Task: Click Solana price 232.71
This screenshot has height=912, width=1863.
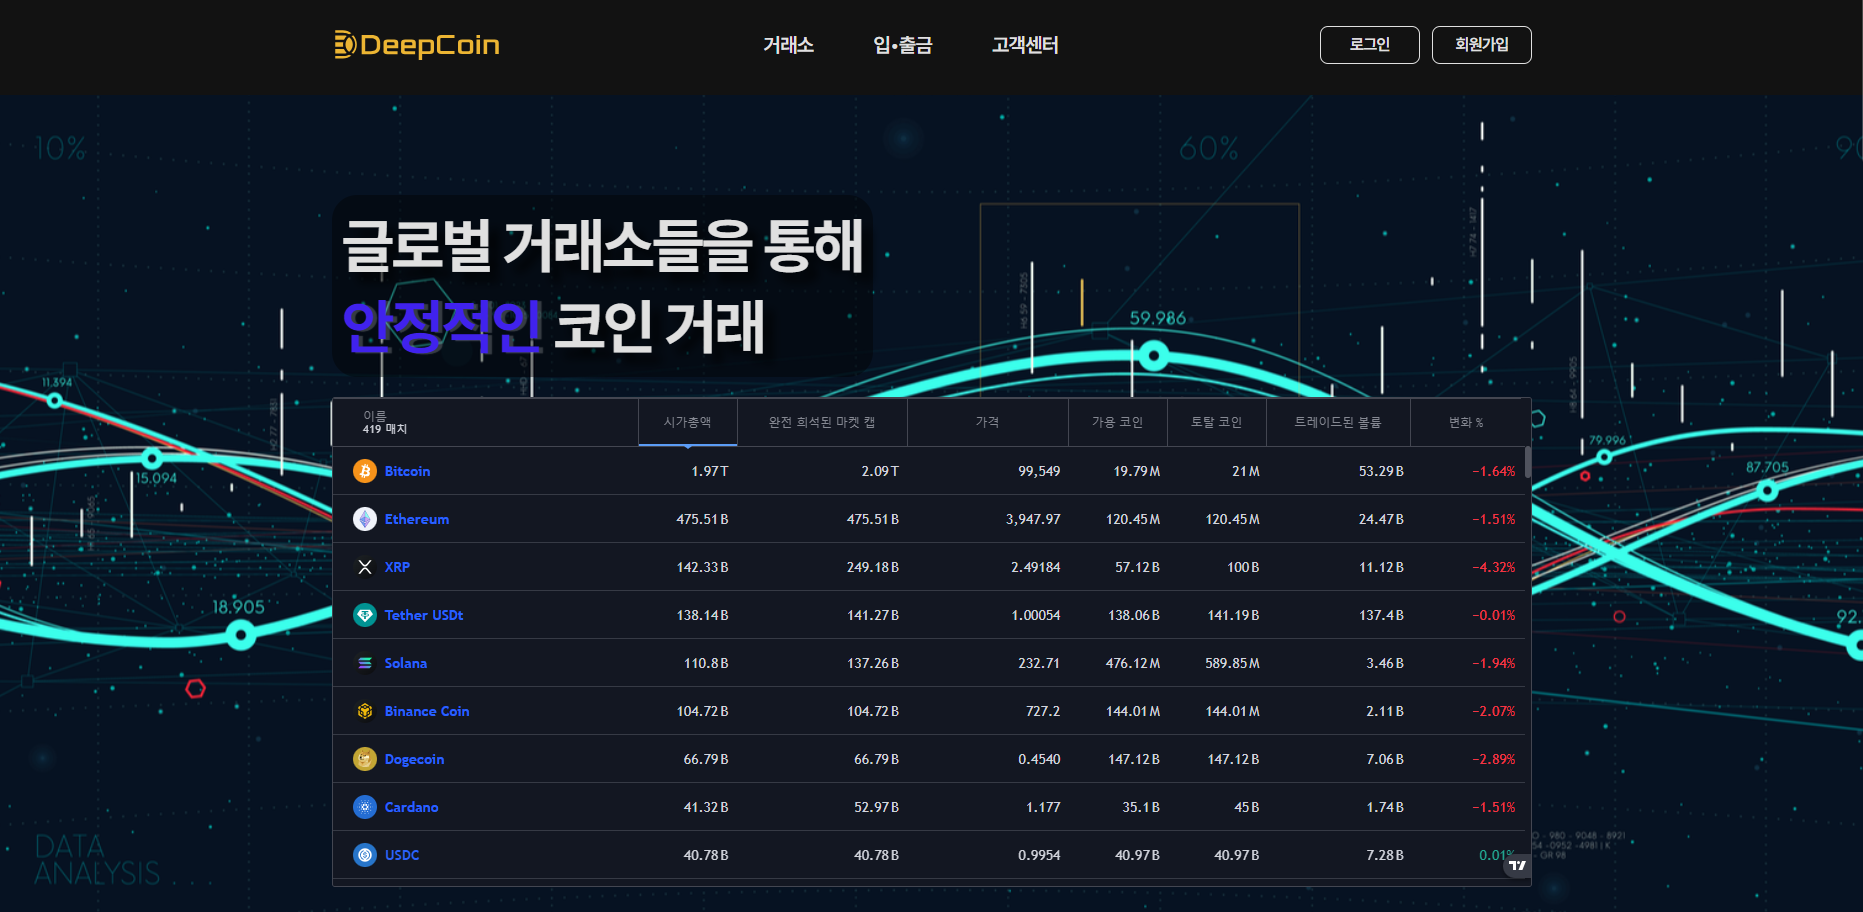Action: click(x=1039, y=663)
